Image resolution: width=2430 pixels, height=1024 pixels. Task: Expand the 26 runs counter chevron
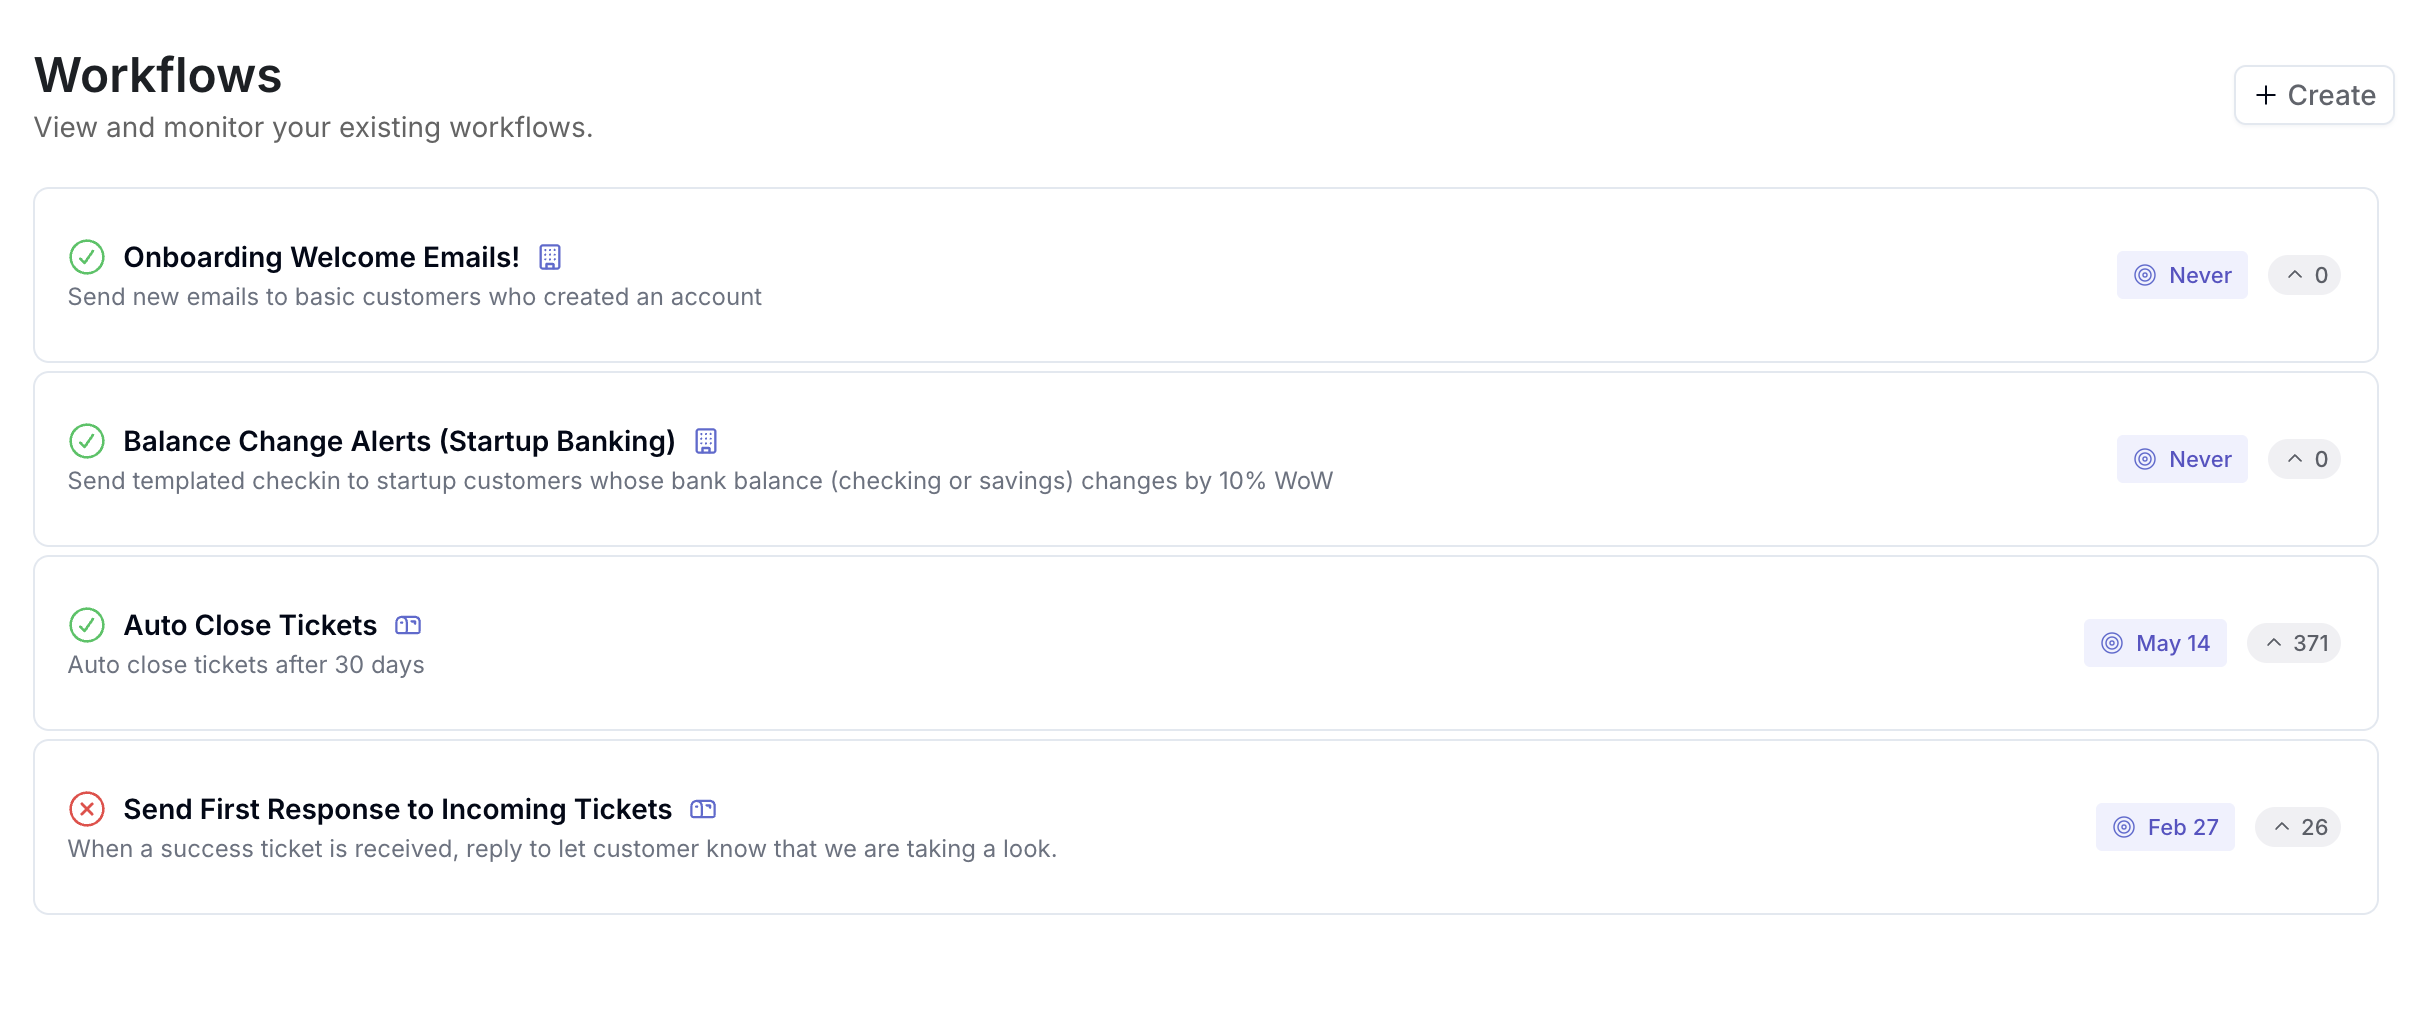pos(2282,827)
